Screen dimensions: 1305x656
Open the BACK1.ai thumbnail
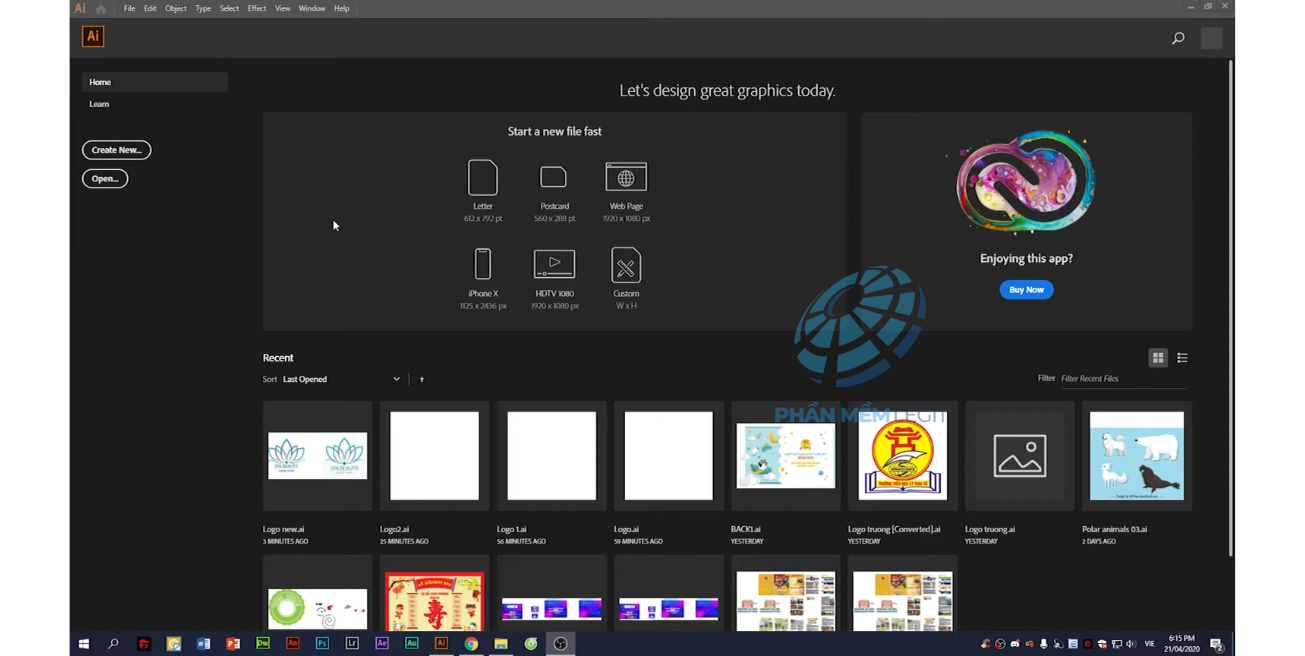tap(785, 456)
